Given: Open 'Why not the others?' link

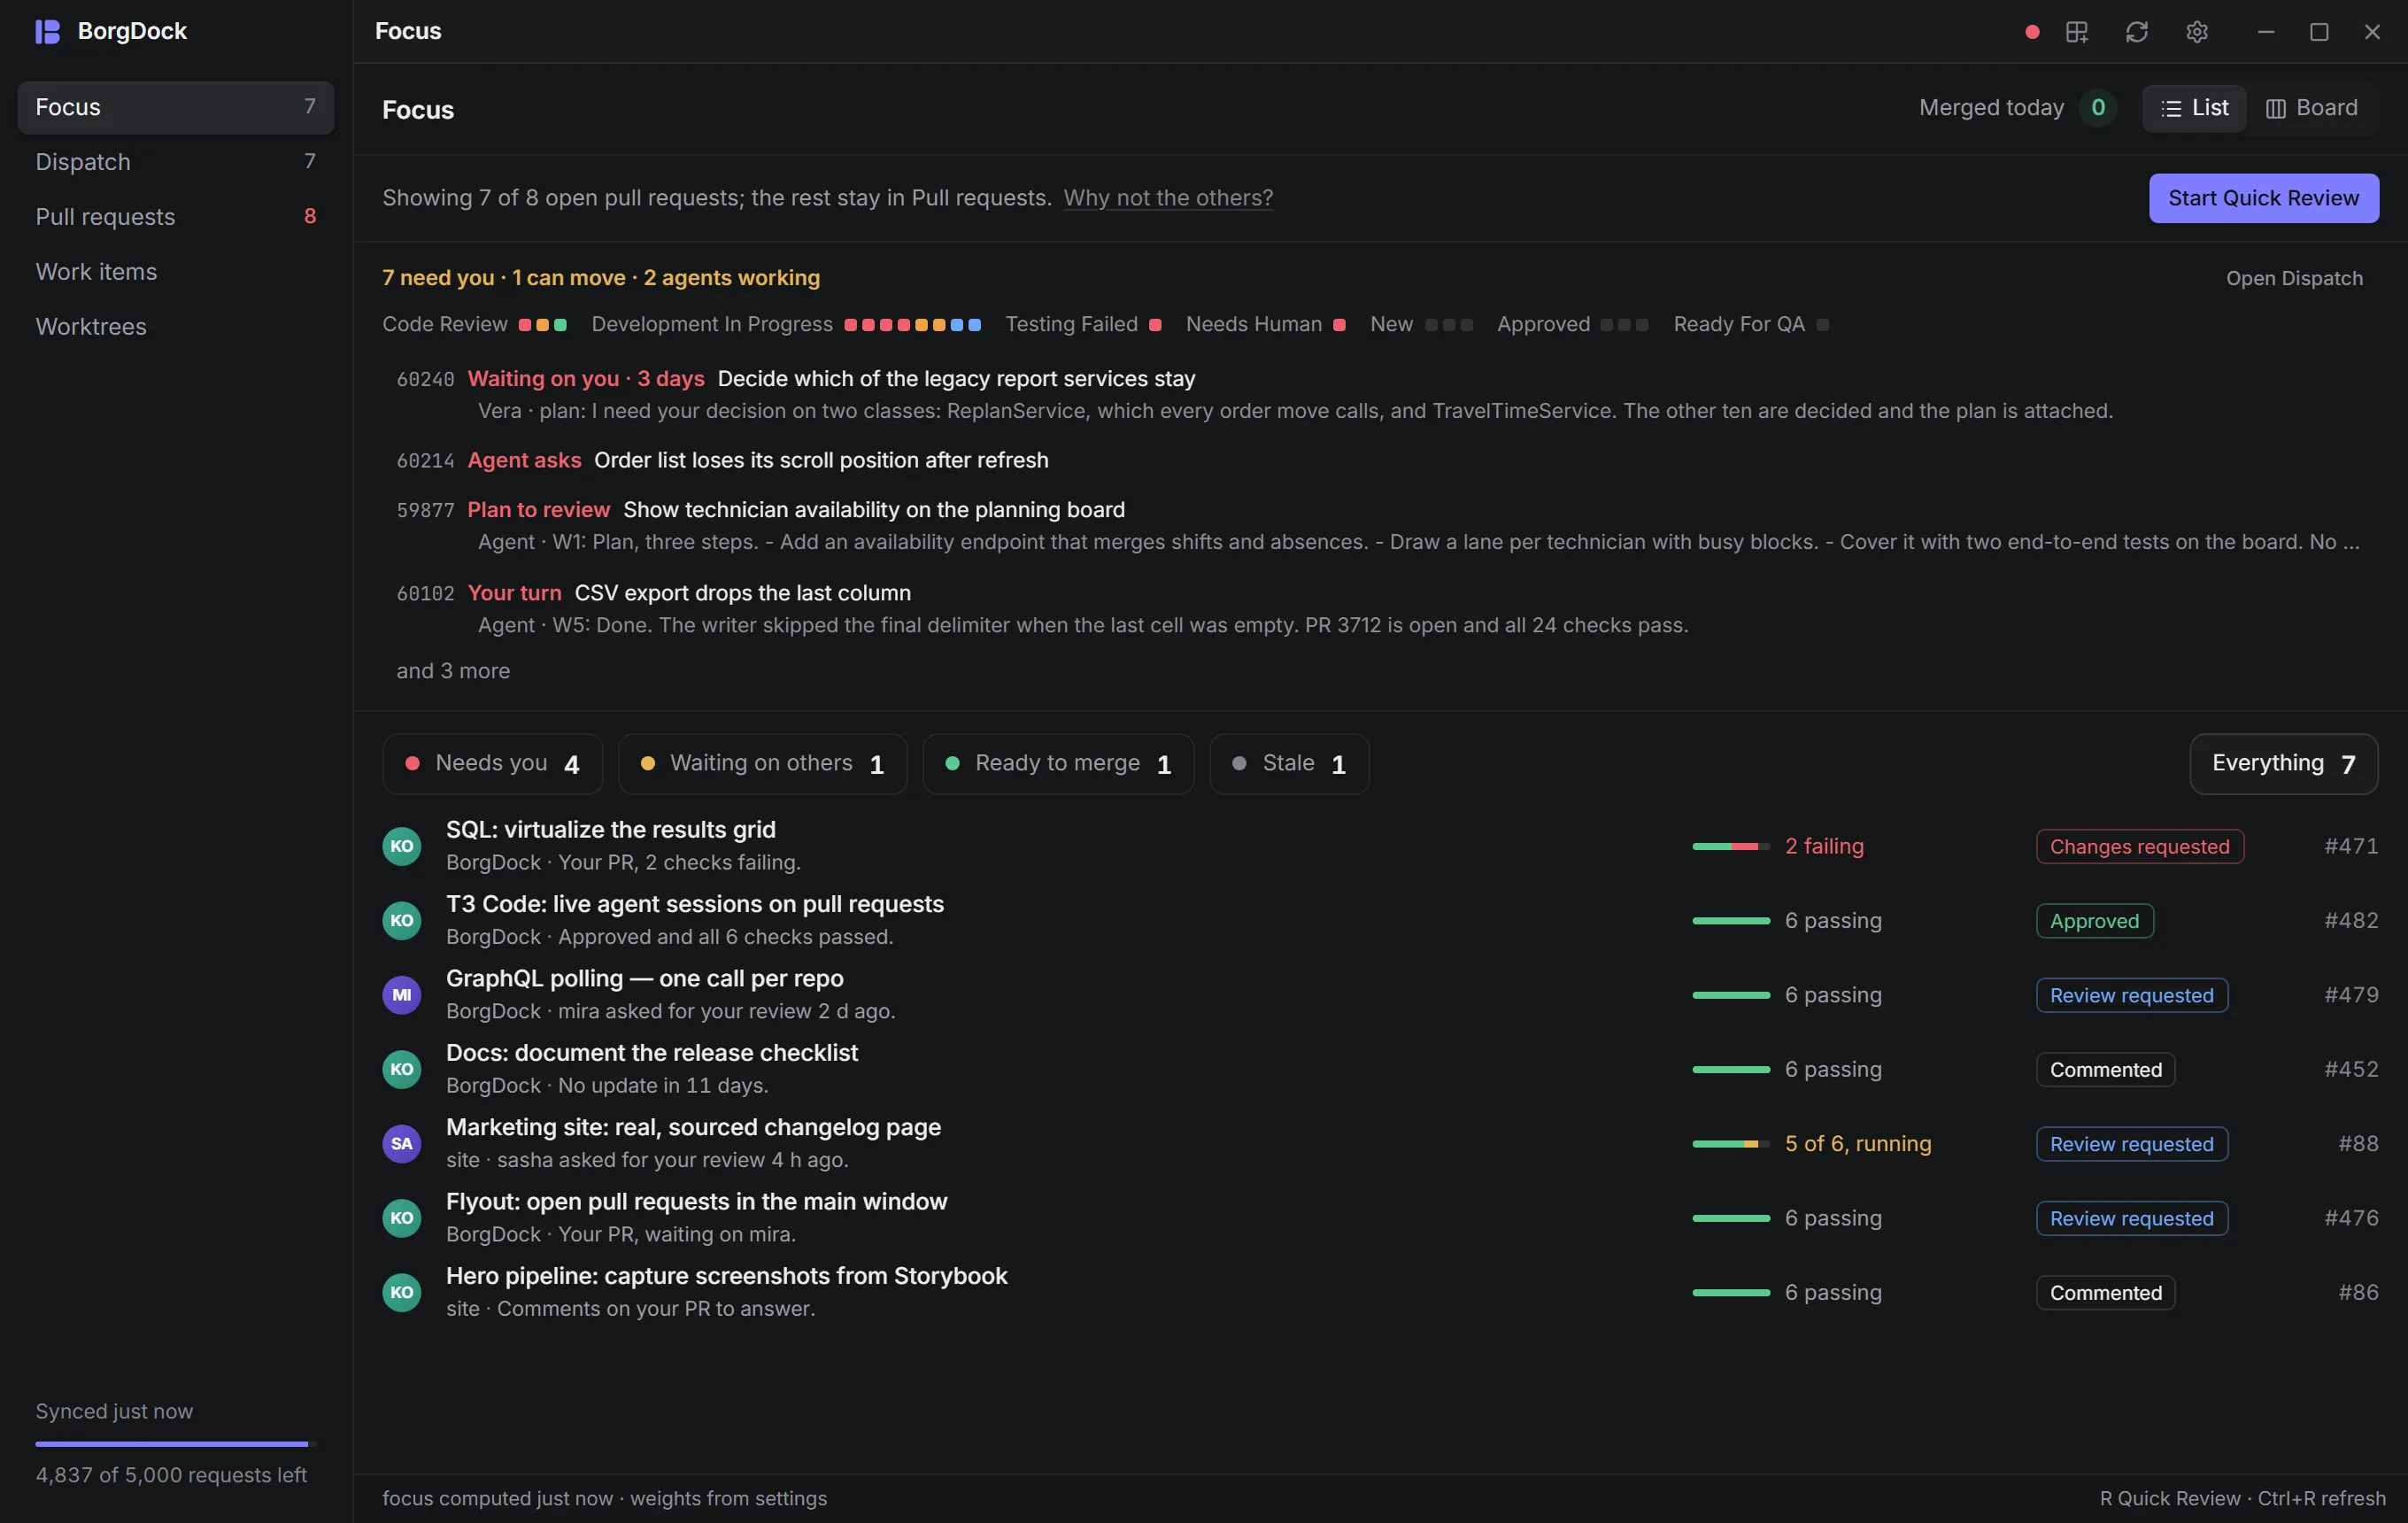Looking at the screenshot, I should 1168,198.
